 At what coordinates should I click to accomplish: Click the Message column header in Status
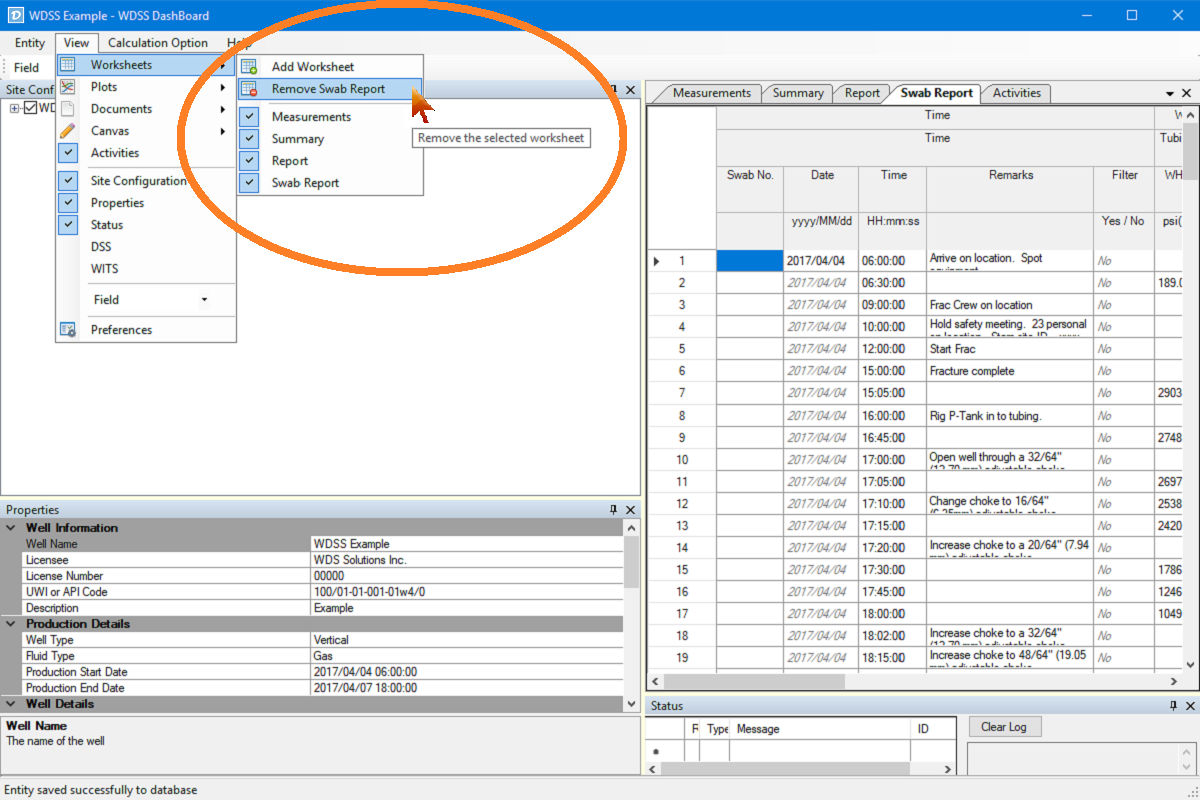[821, 729]
